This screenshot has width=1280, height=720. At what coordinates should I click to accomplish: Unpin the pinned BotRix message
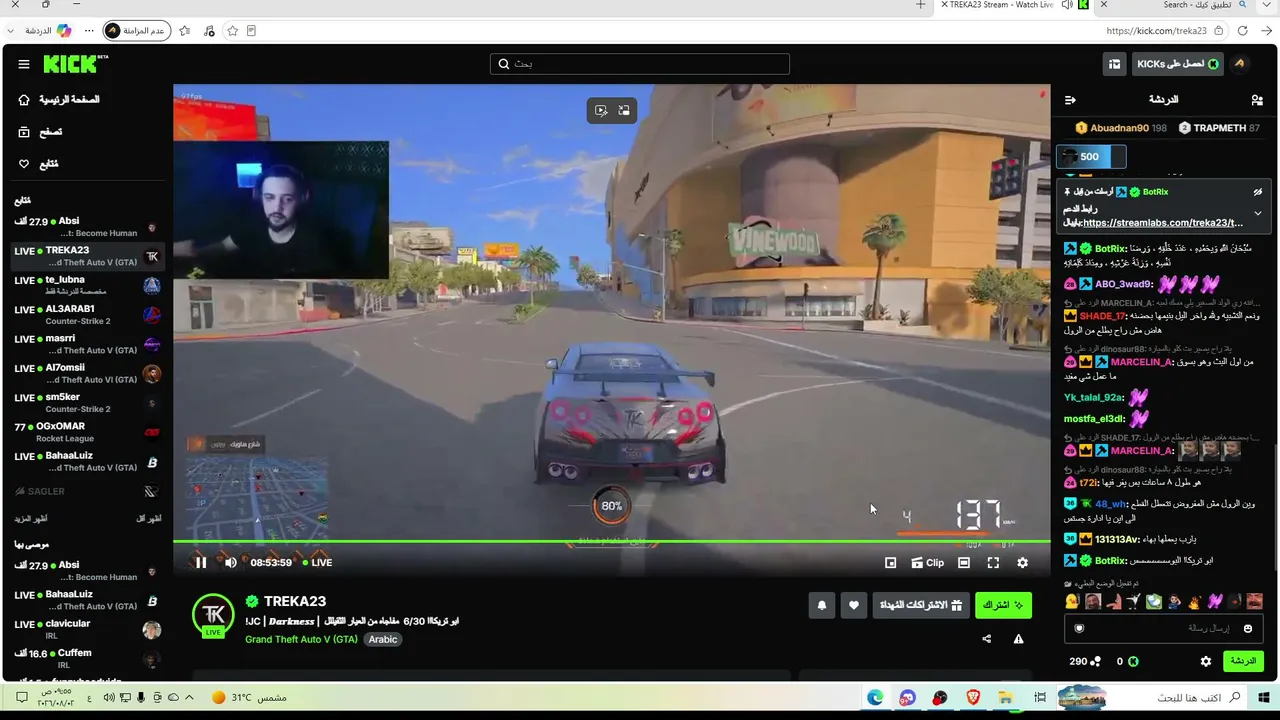[1258, 192]
